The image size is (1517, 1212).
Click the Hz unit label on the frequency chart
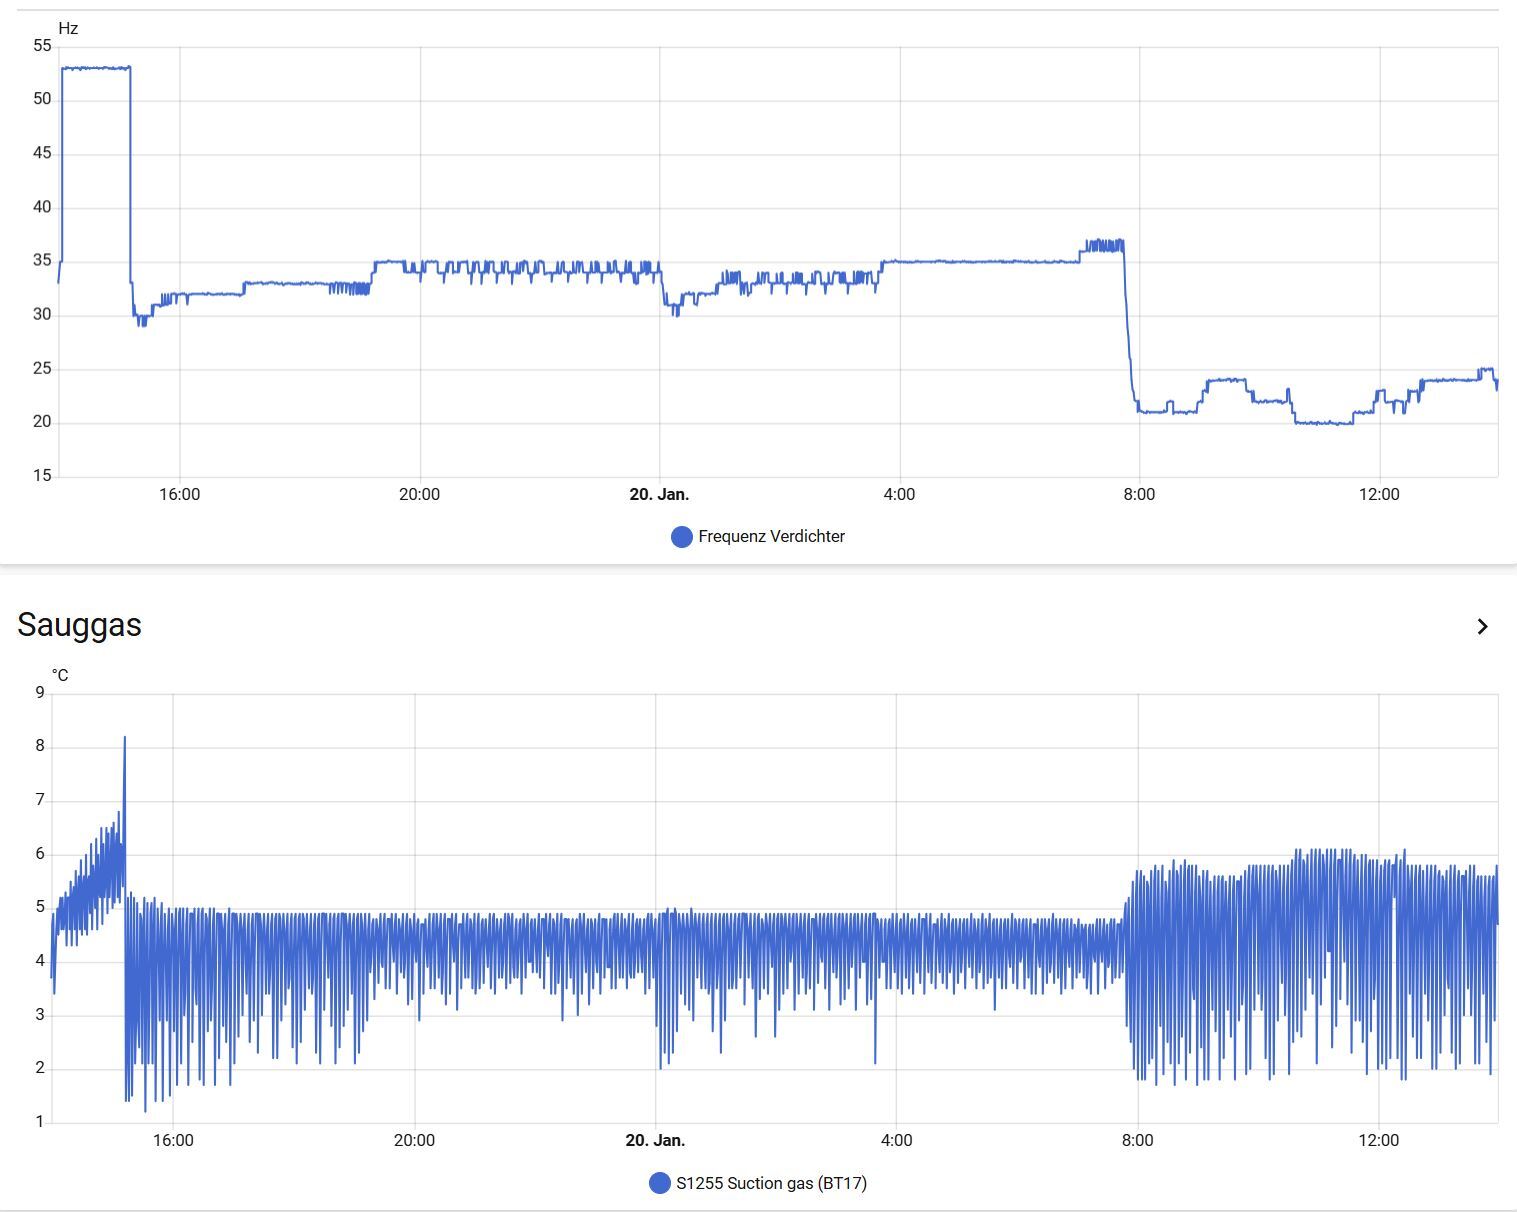[x=68, y=29]
